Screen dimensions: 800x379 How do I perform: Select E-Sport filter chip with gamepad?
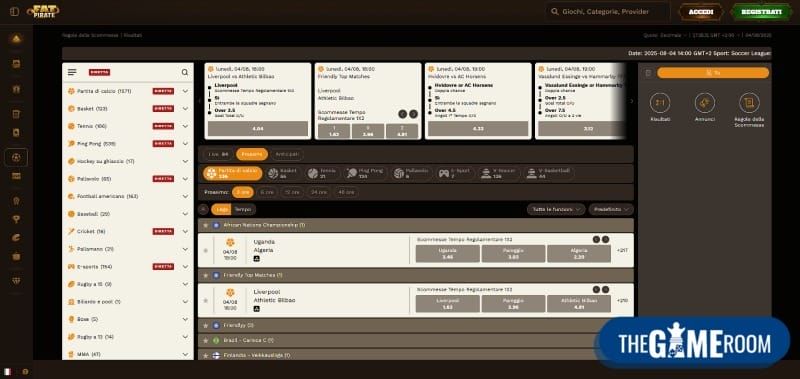click(455, 173)
